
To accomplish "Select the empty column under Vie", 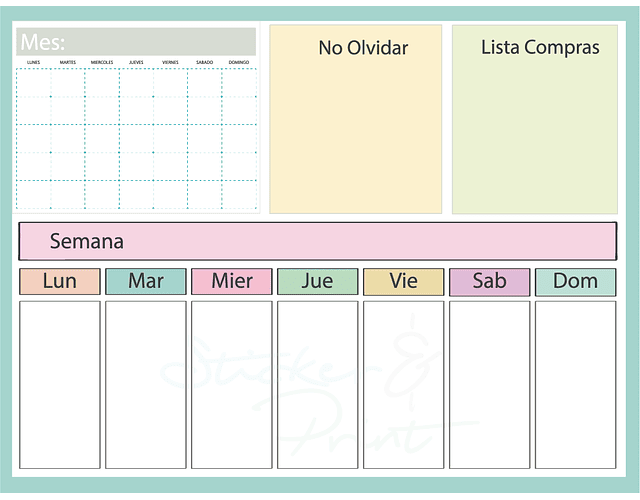I will [403, 385].
